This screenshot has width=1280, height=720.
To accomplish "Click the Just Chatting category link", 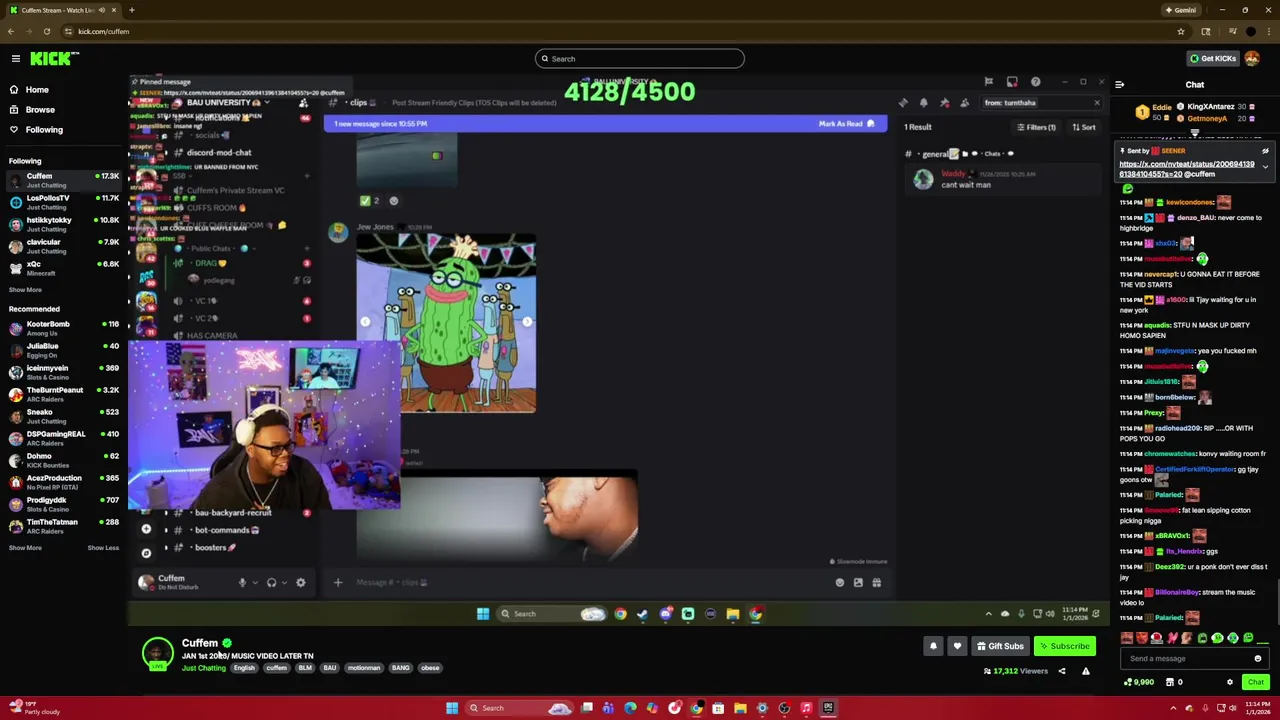I will pos(204,668).
